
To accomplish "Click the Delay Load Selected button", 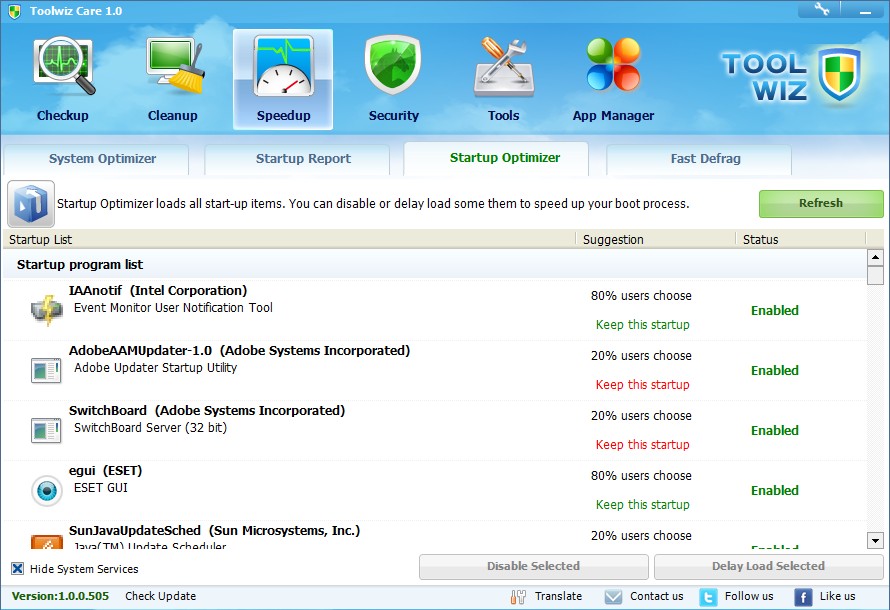I will tap(769, 566).
